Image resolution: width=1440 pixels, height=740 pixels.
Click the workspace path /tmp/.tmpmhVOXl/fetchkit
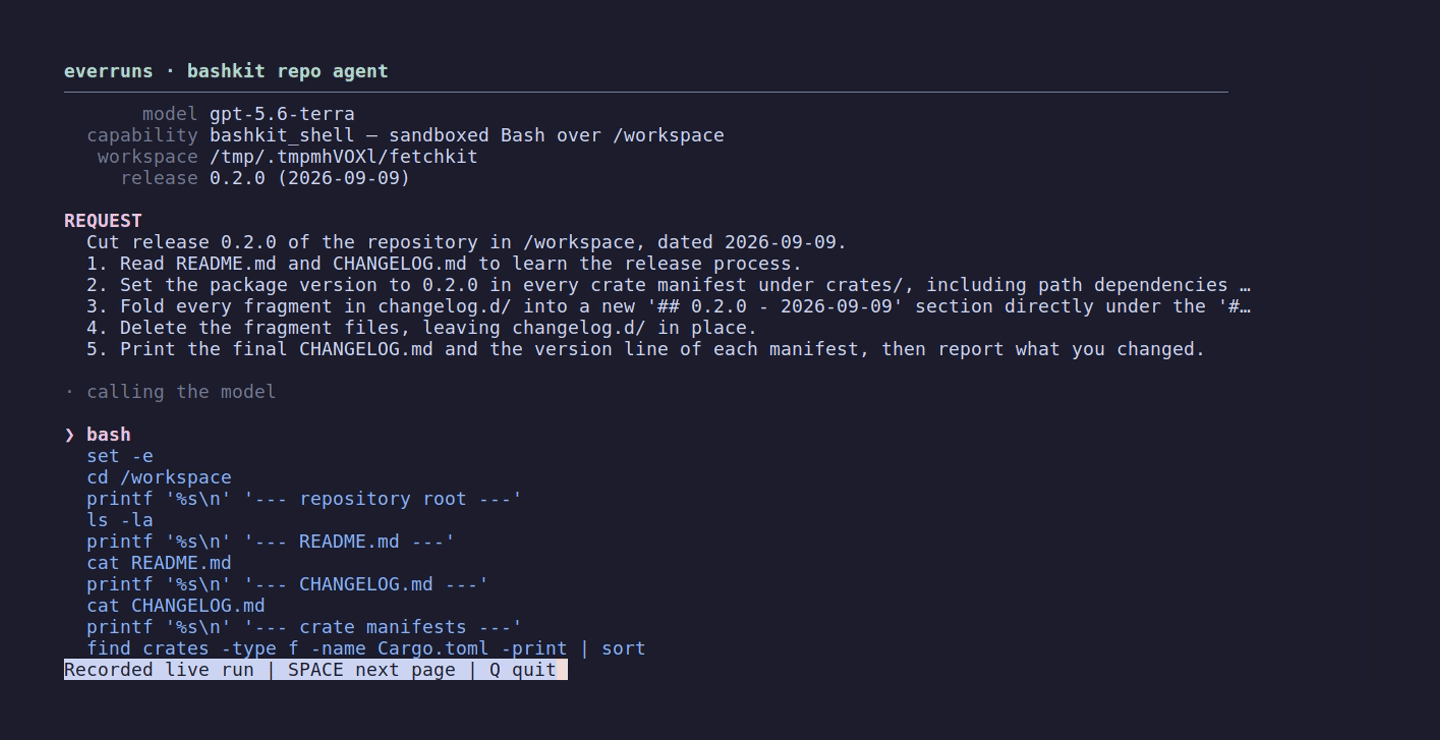pos(344,157)
